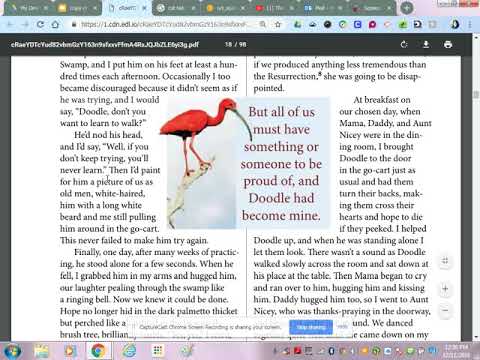480x360 pixels.
Task: Select the active PDF tab
Action: (127, 8)
